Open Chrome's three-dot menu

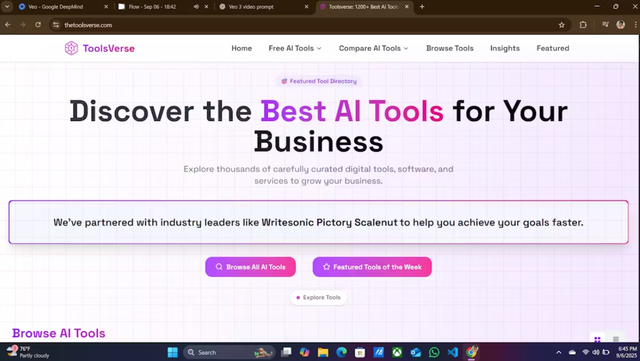coord(636,25)
